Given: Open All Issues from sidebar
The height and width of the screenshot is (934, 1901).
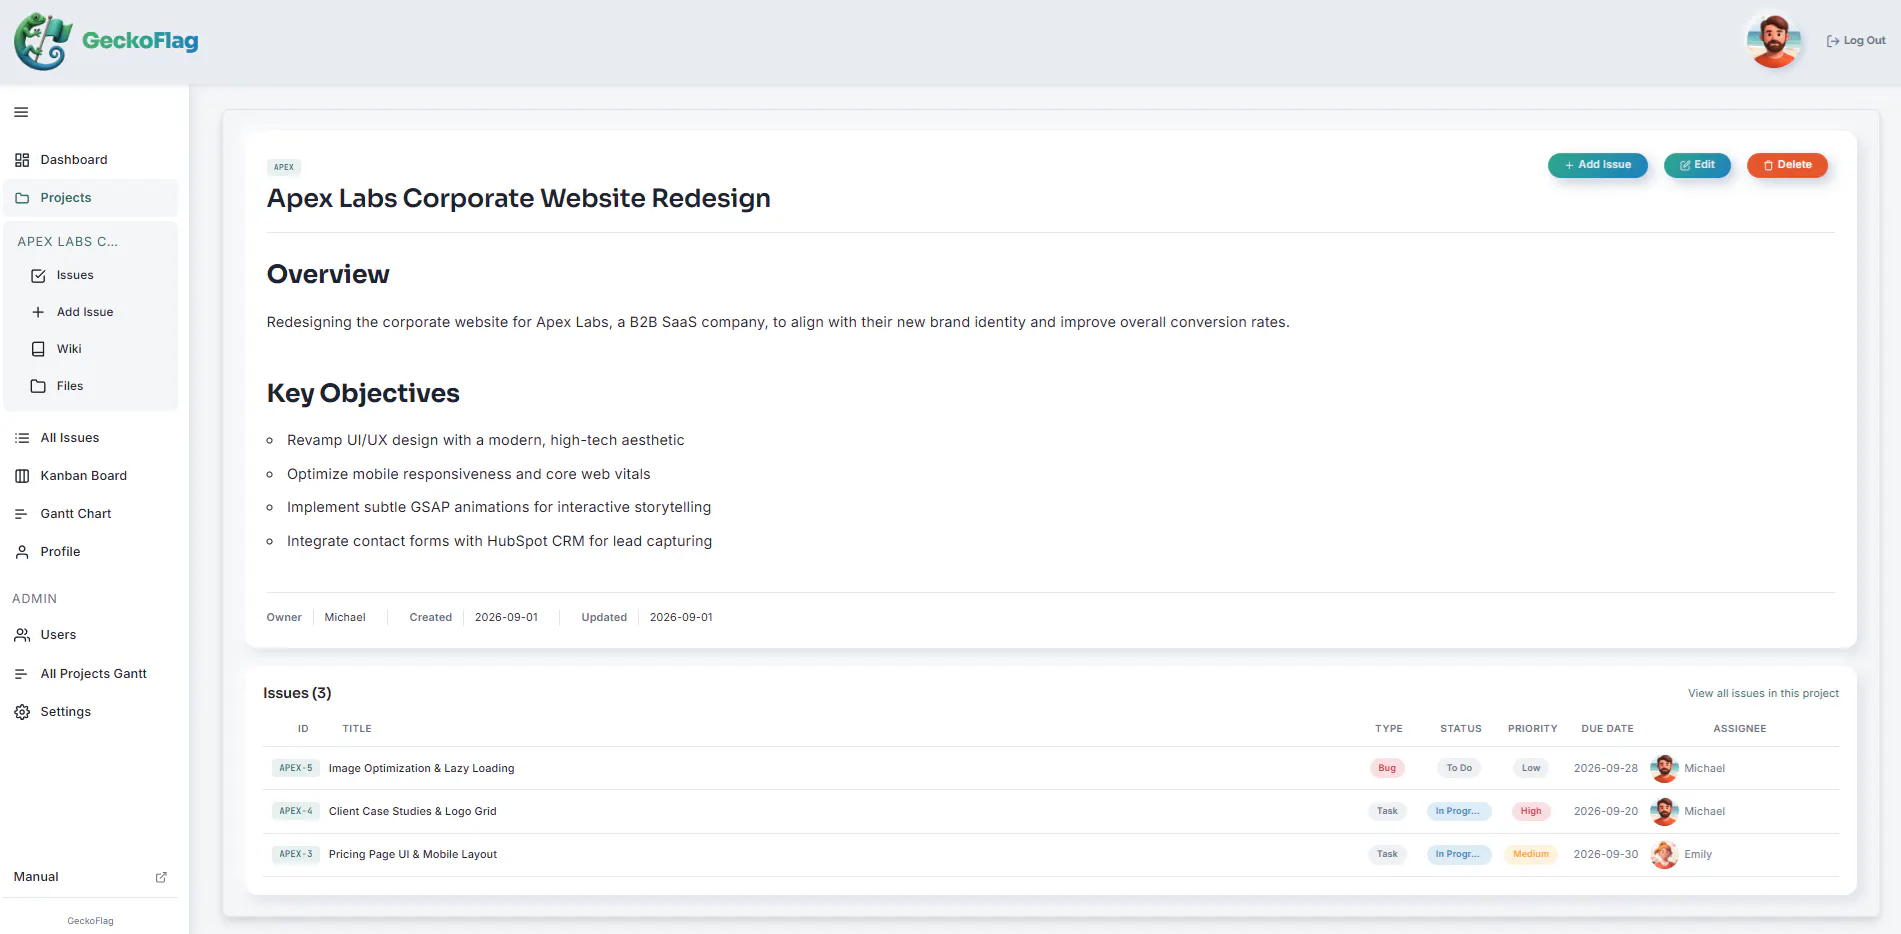Looking at the screenshot, I should pos(91,438).
